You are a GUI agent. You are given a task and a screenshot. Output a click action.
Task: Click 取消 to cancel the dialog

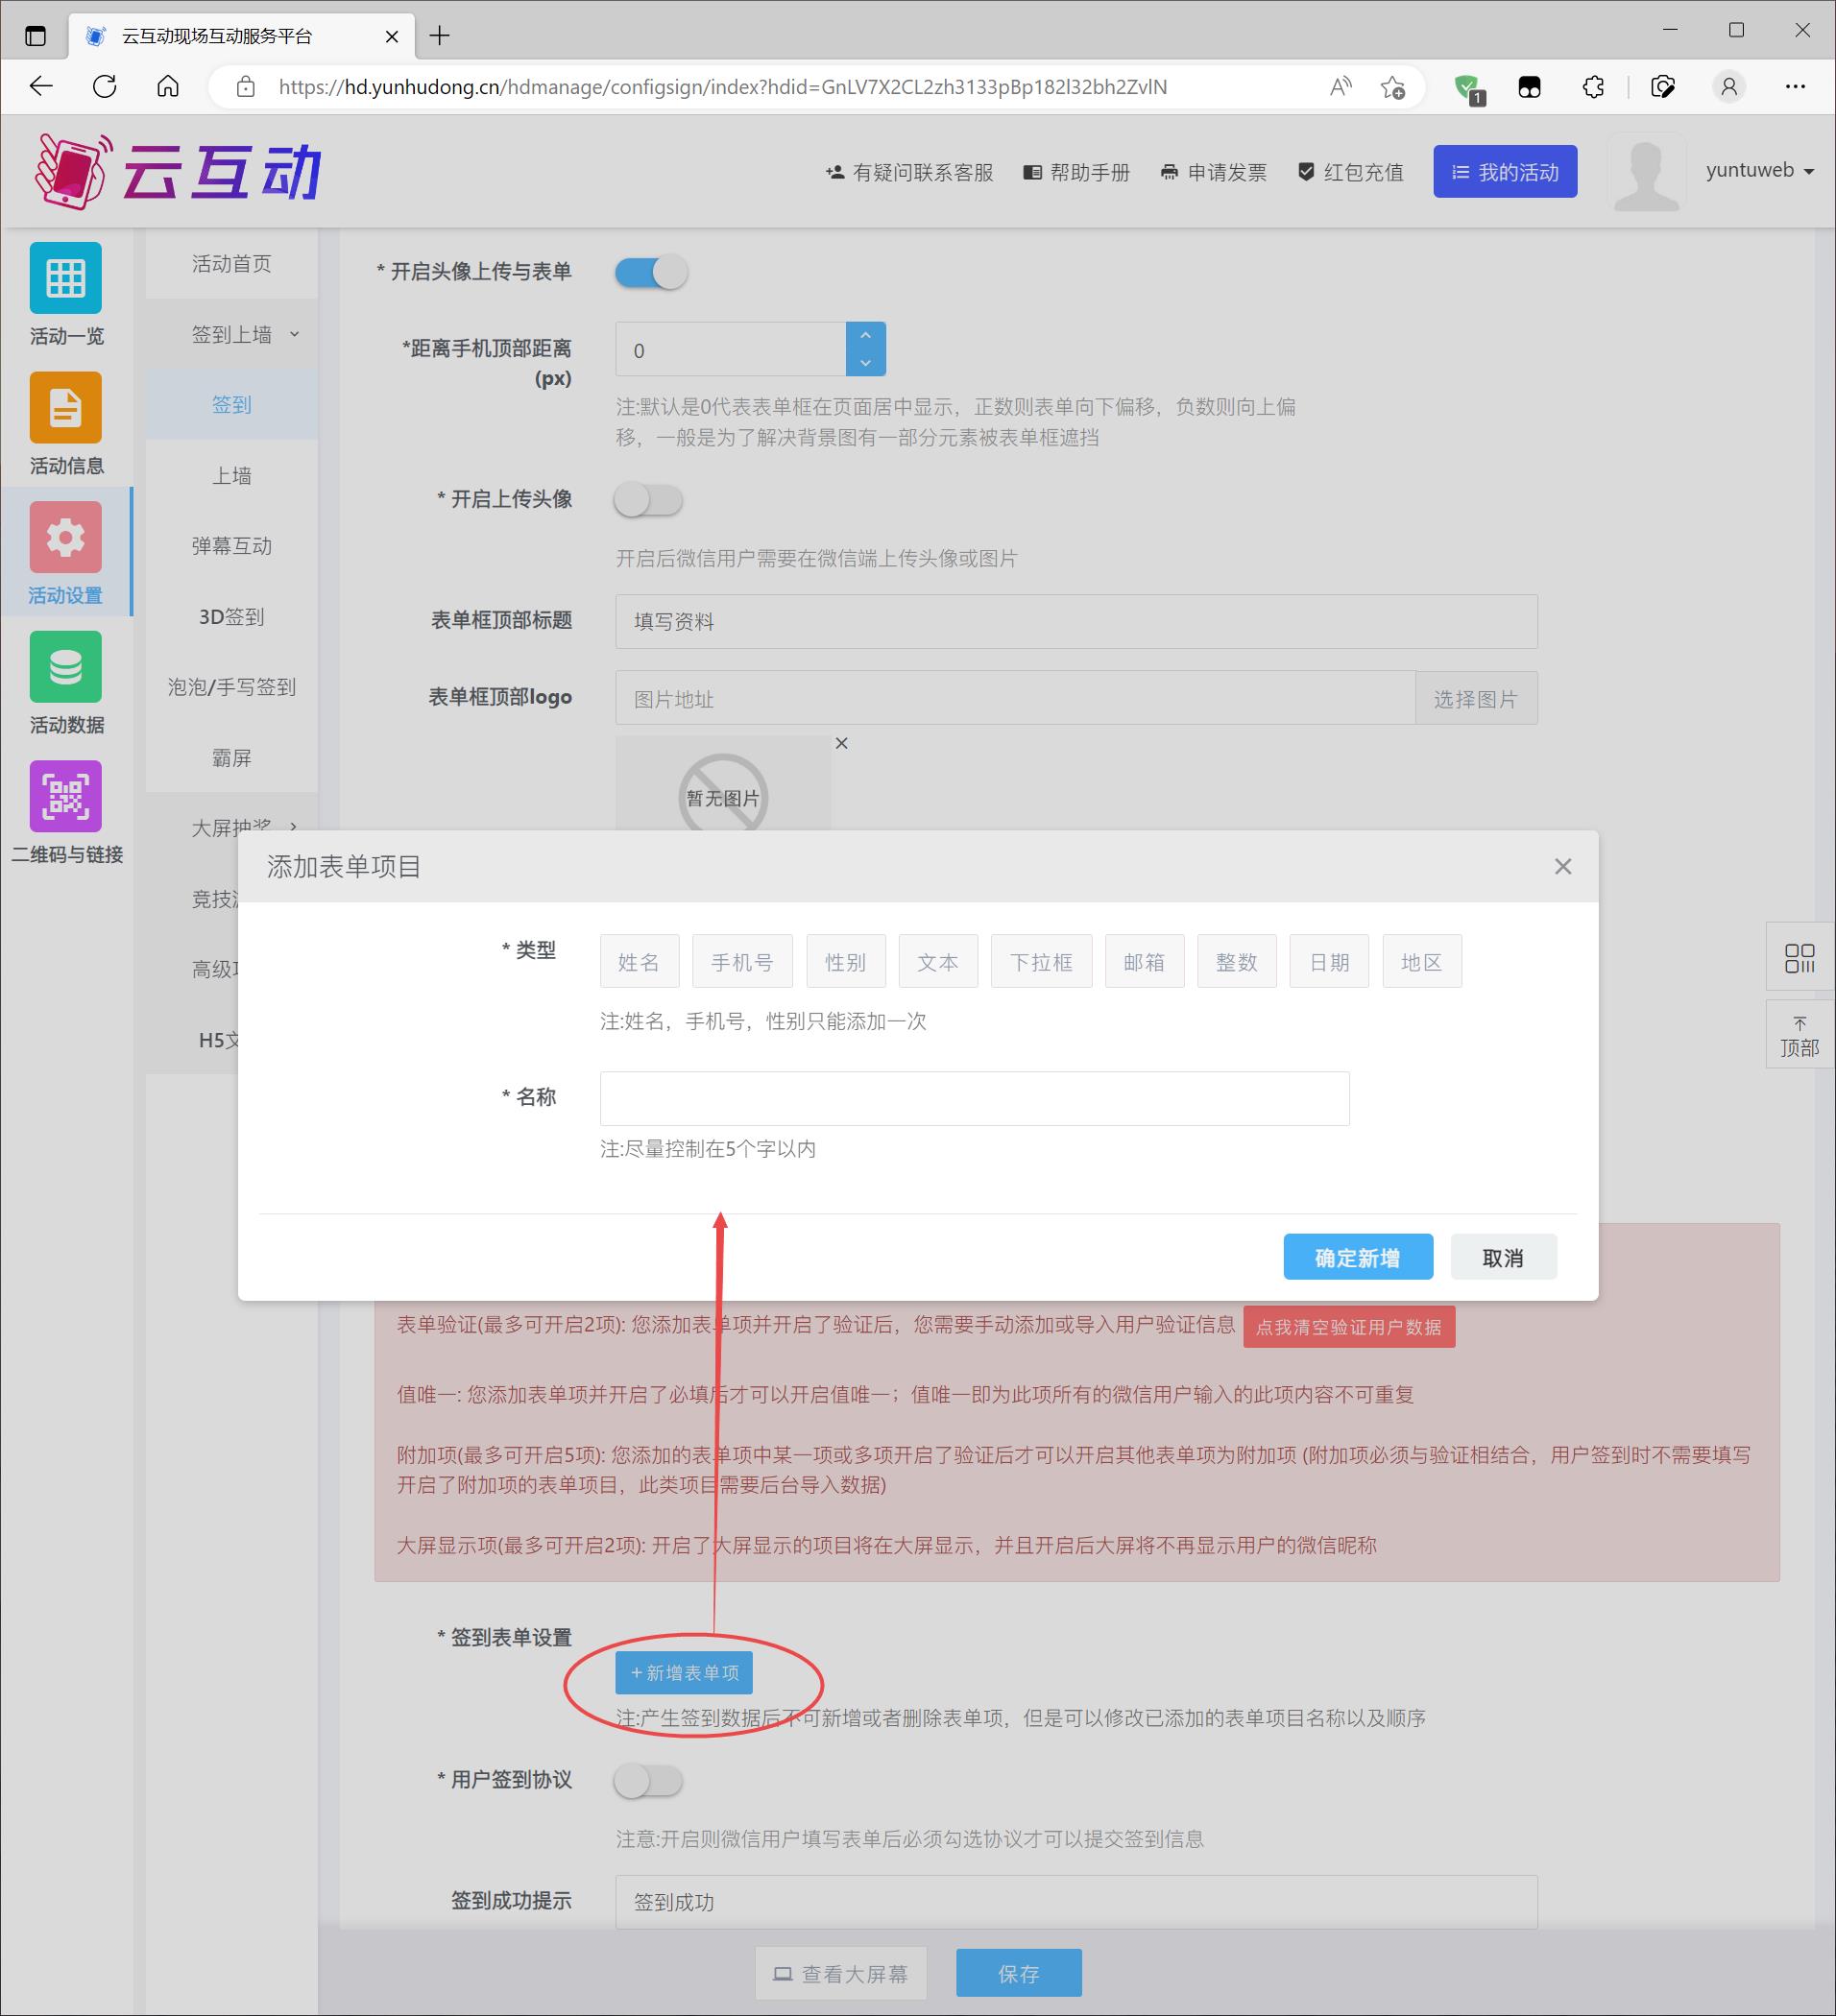[1502, 1257]
